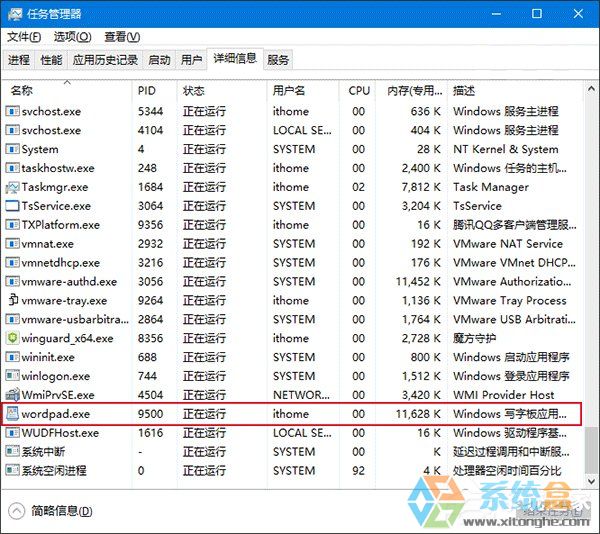
Task: Click the vertical scrollbar thumb
Action: pyautogui.click(x=591, y=450)
